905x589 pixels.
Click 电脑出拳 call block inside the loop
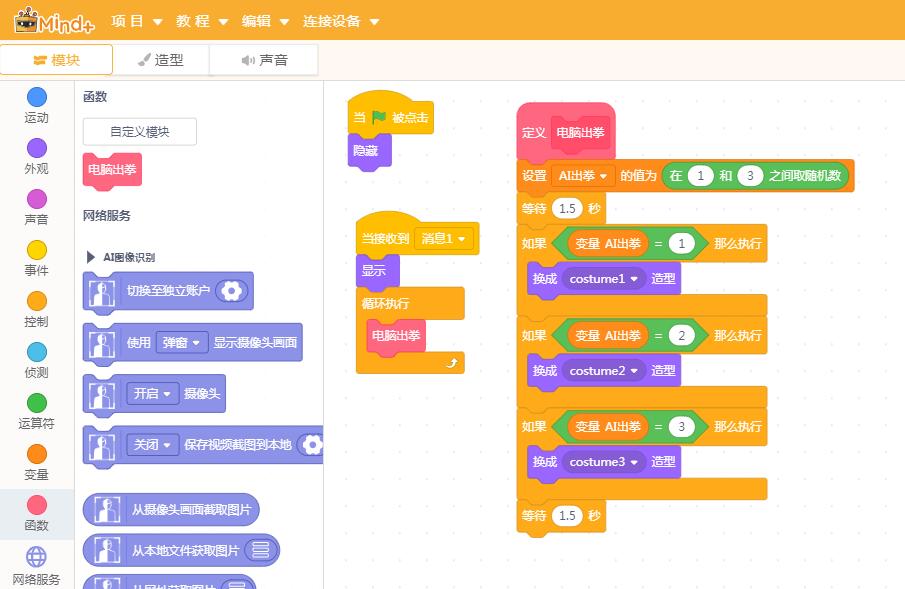pos(396,335)
